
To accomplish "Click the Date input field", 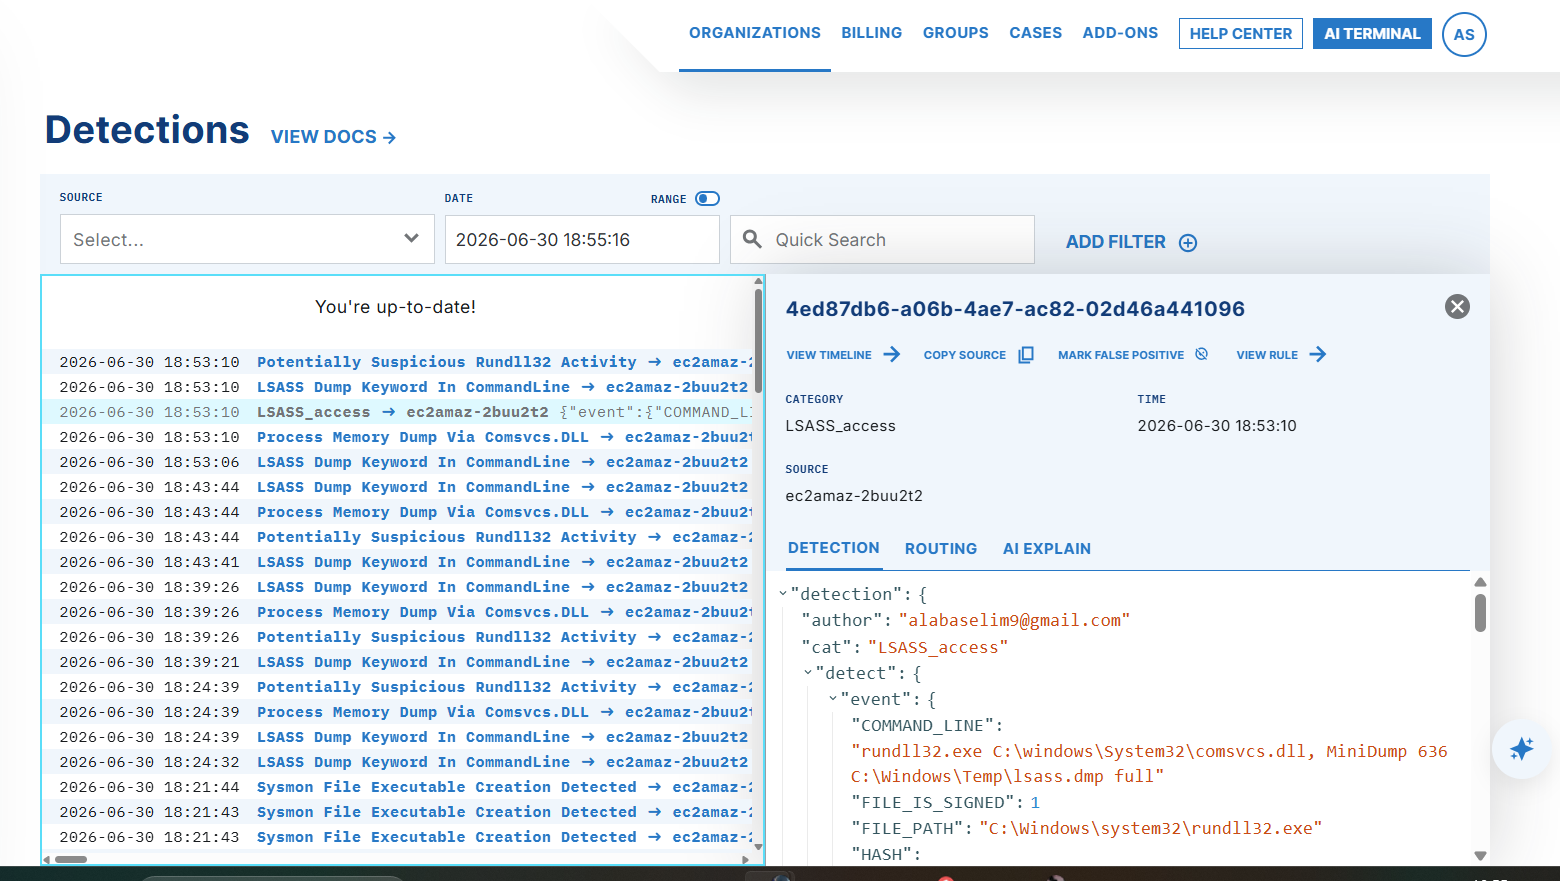I will 582,240.
